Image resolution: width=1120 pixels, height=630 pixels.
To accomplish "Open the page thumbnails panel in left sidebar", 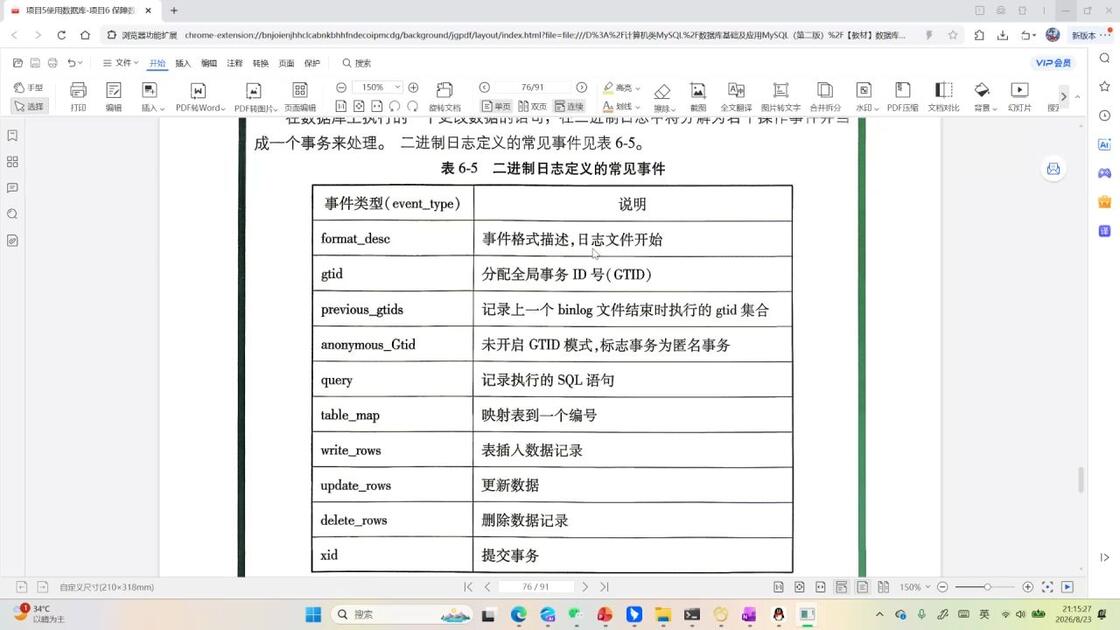I will click(12, 161).
